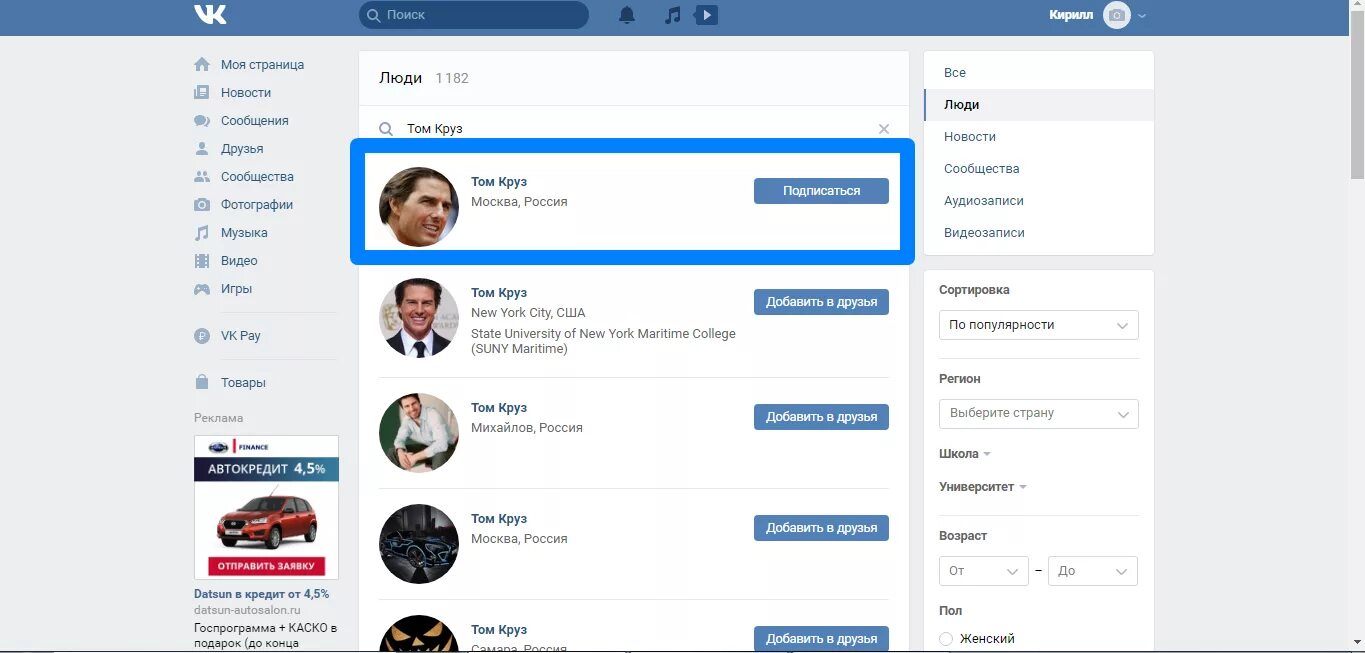The height and width of the screenshot is (653, 1365).
Task: Click the magnifier icon beside Том Круз query
Action: click(x=386, y=129)
